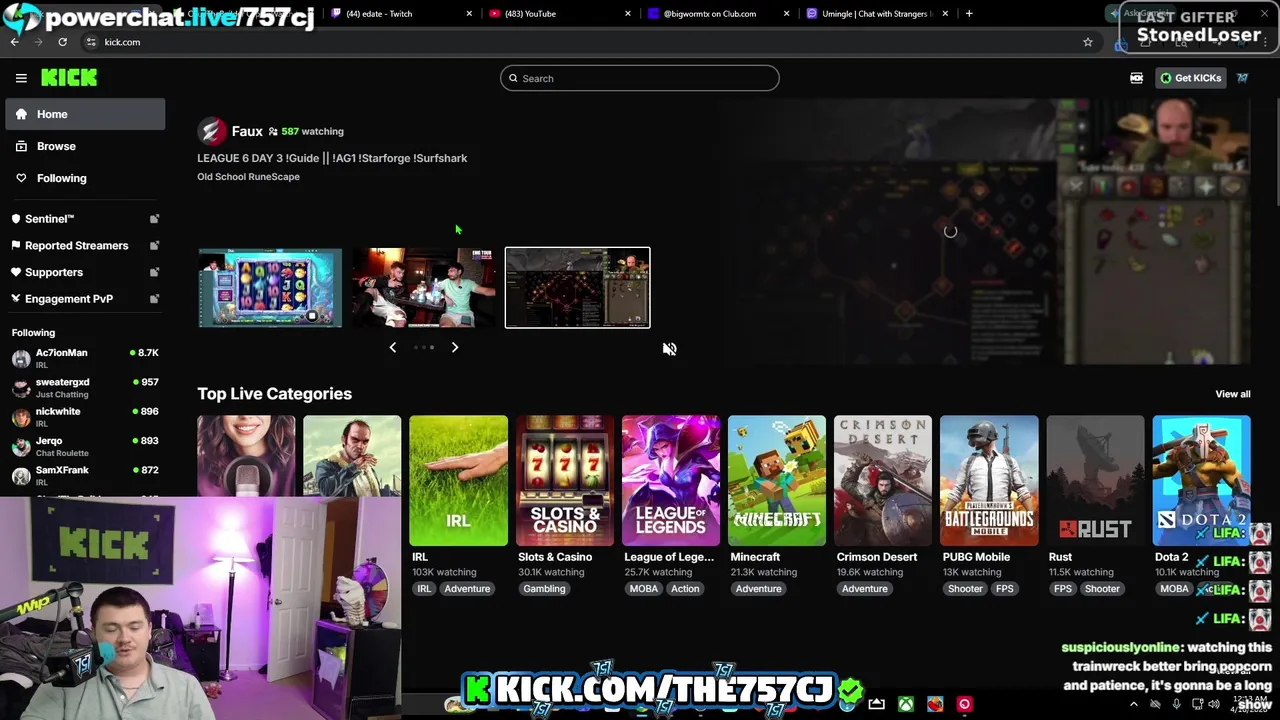Screen dimensions: 1280x720
Task: Bookmark the page with the star icon
Action: (x=1088, y=42)
